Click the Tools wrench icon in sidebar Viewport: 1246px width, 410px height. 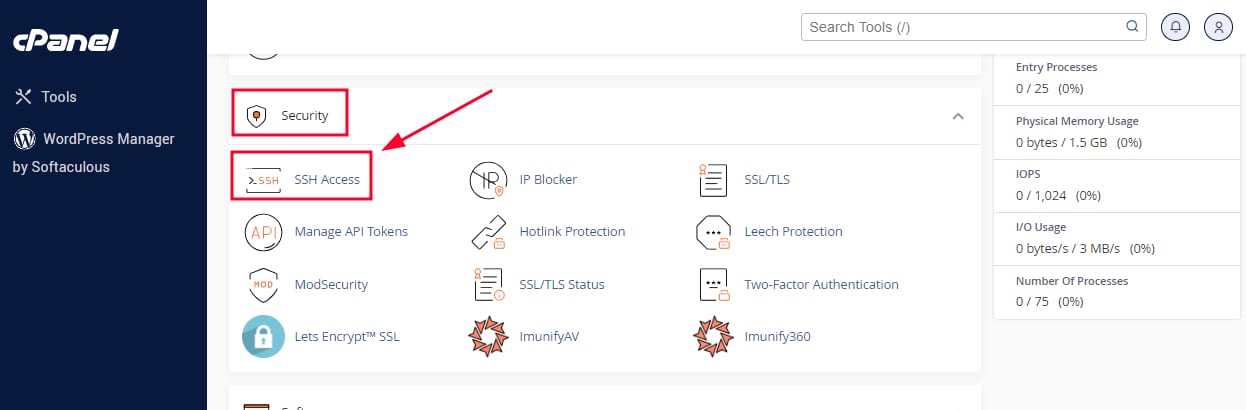point(23,97)
